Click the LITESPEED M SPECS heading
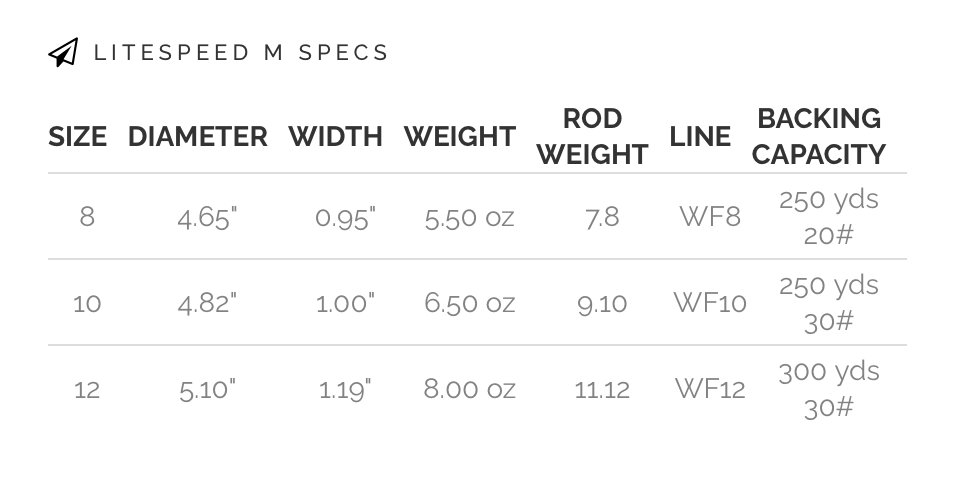Viewport: 960px width, 500px height. tap(241, 53)
